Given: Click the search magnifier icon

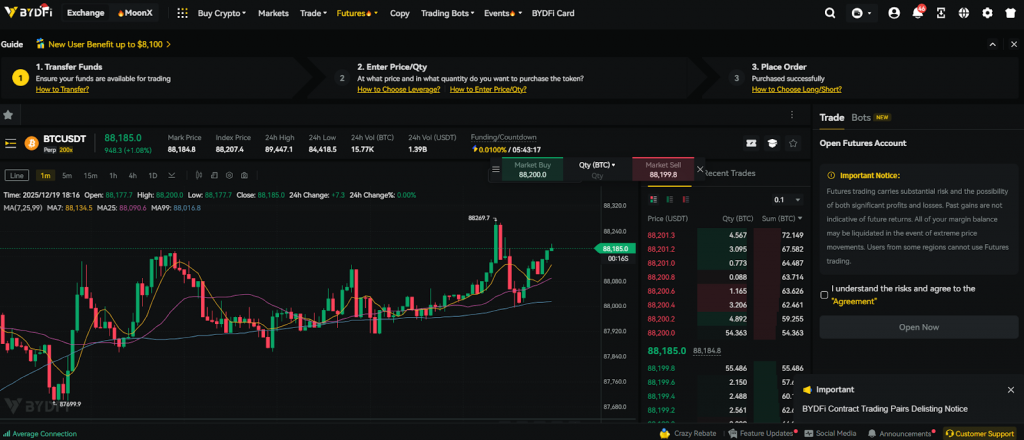Looking at the screenshot, I should [x=829, y=13].
